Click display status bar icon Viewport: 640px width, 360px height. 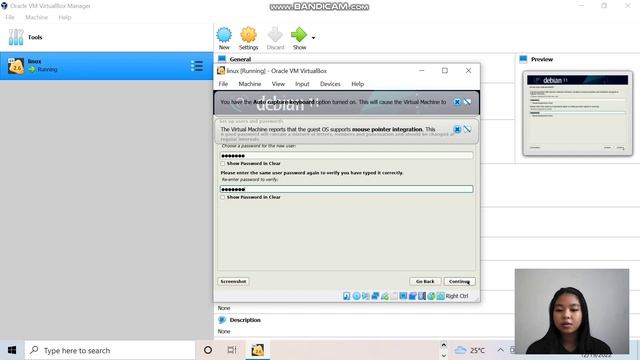click(403, 296)
